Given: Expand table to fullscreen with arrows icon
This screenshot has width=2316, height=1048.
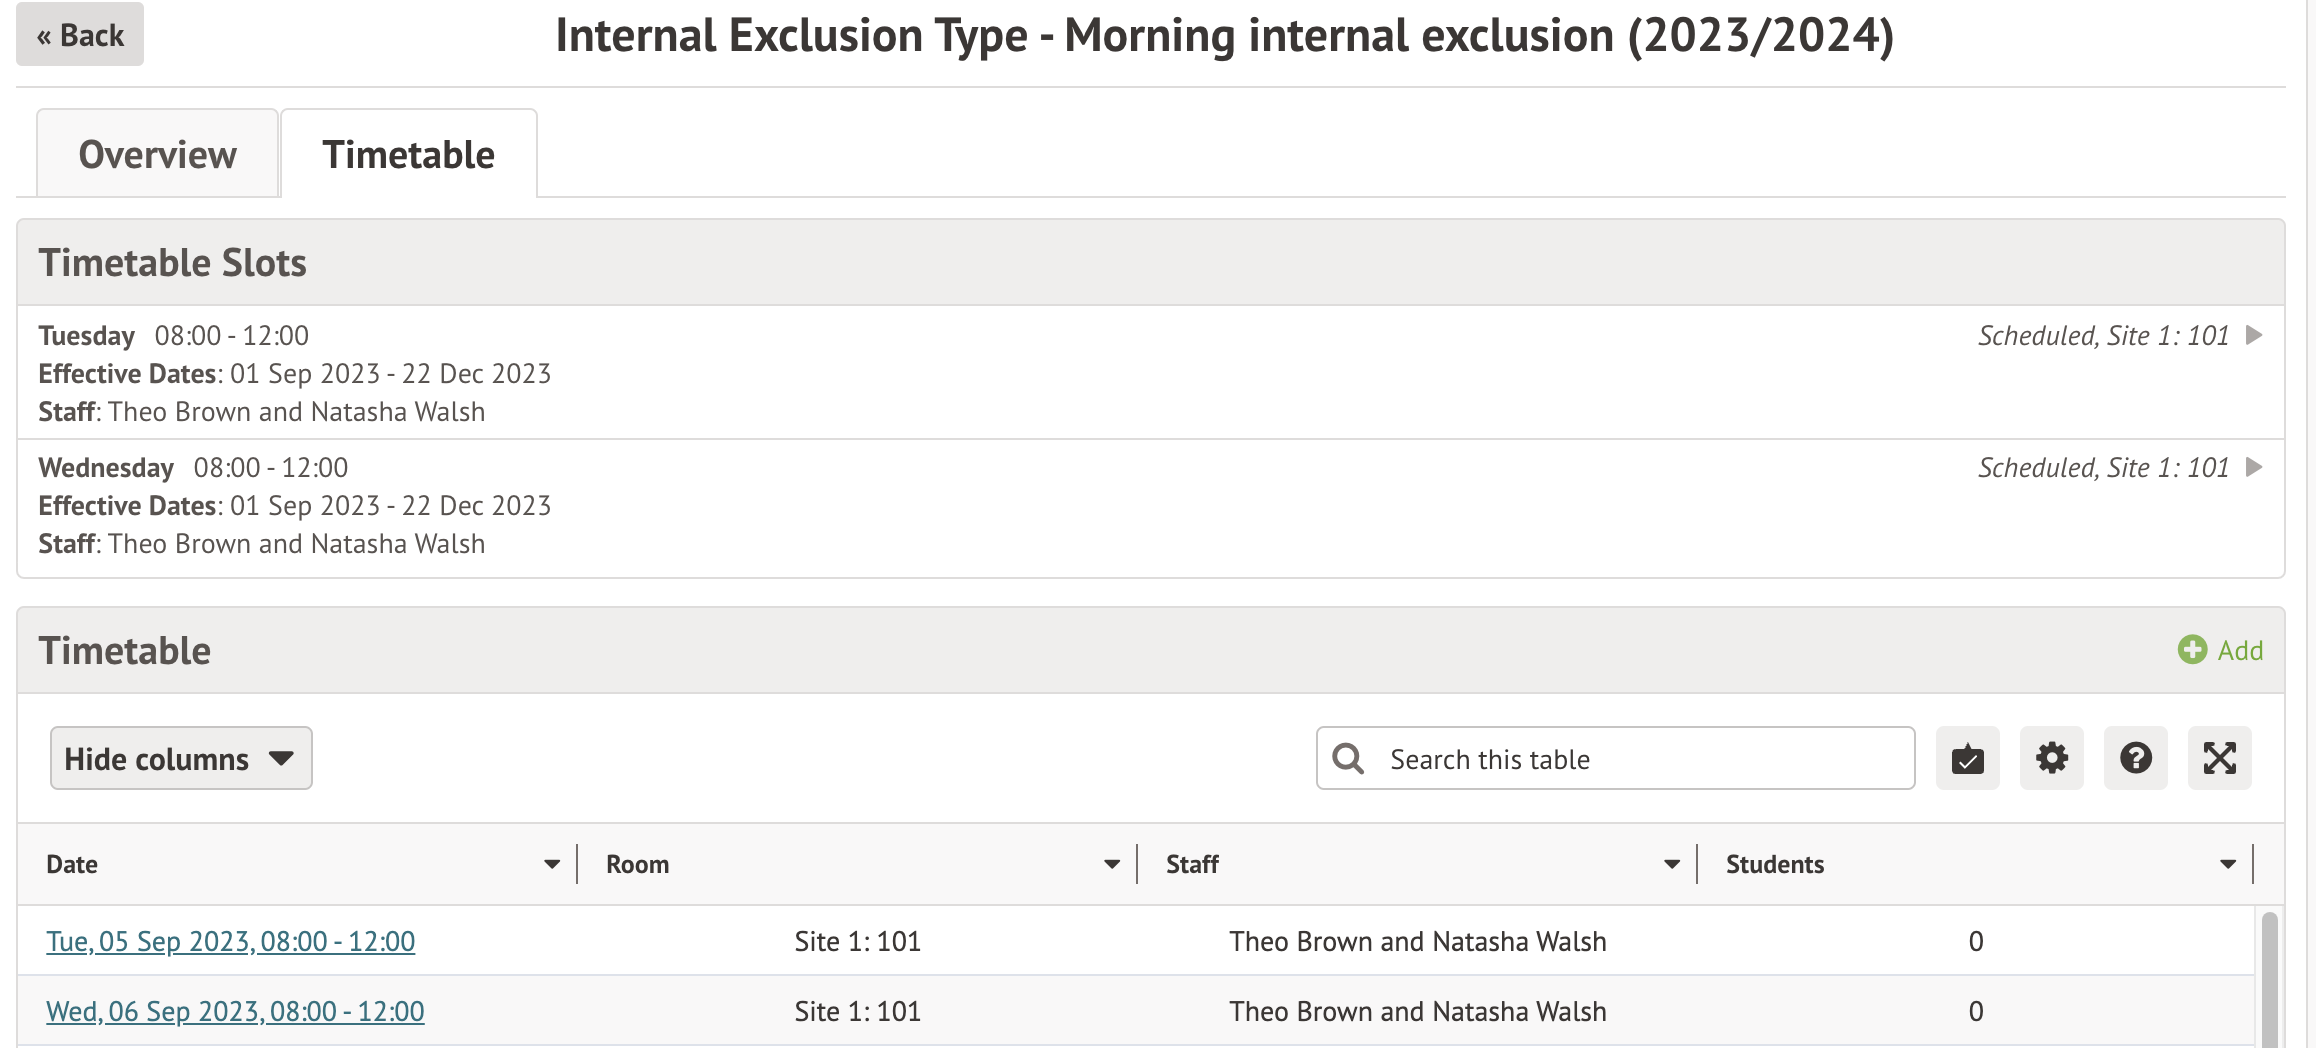Looking at the screenshot, I should tap(2219, 759).
